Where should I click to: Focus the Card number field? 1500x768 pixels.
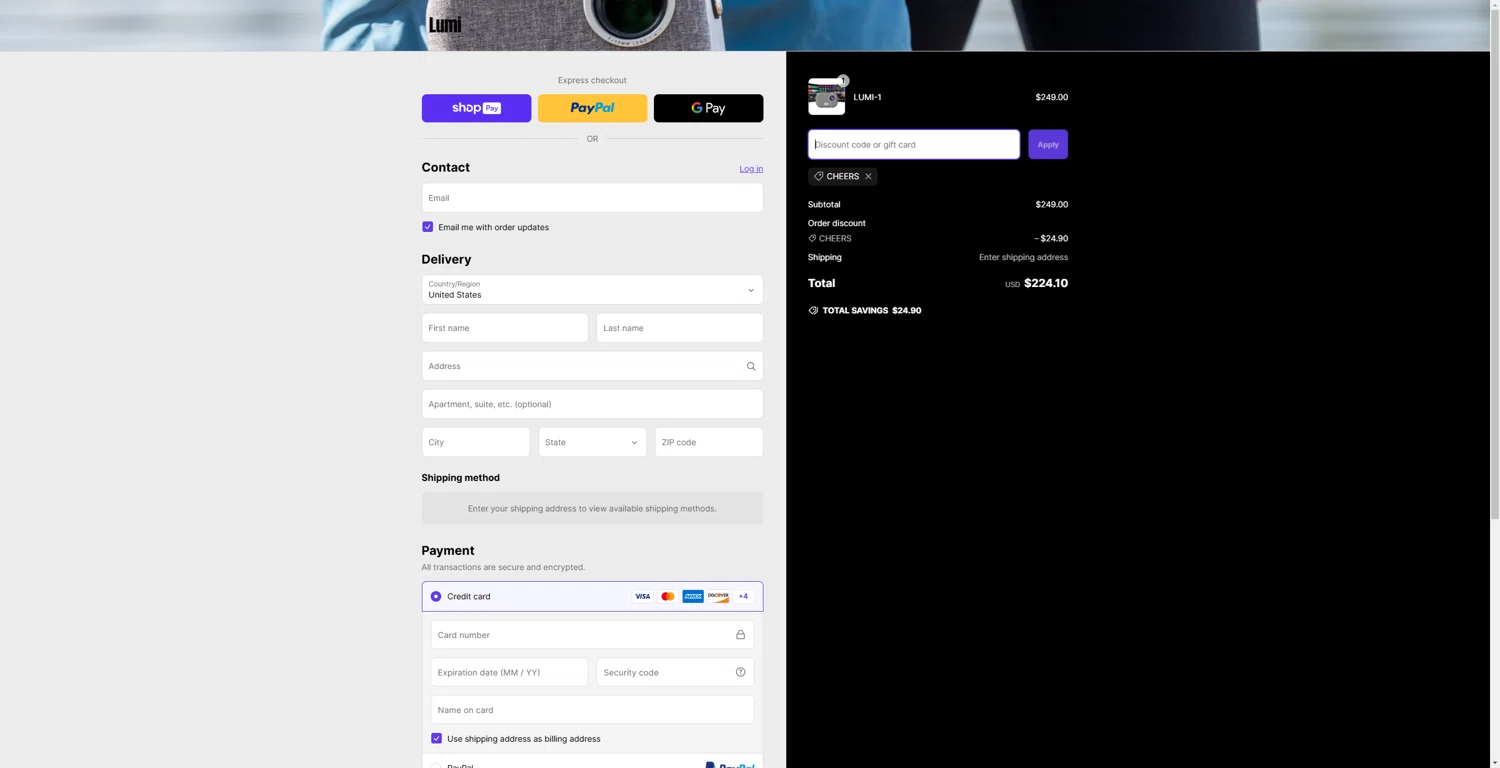(x=592, y=635)
